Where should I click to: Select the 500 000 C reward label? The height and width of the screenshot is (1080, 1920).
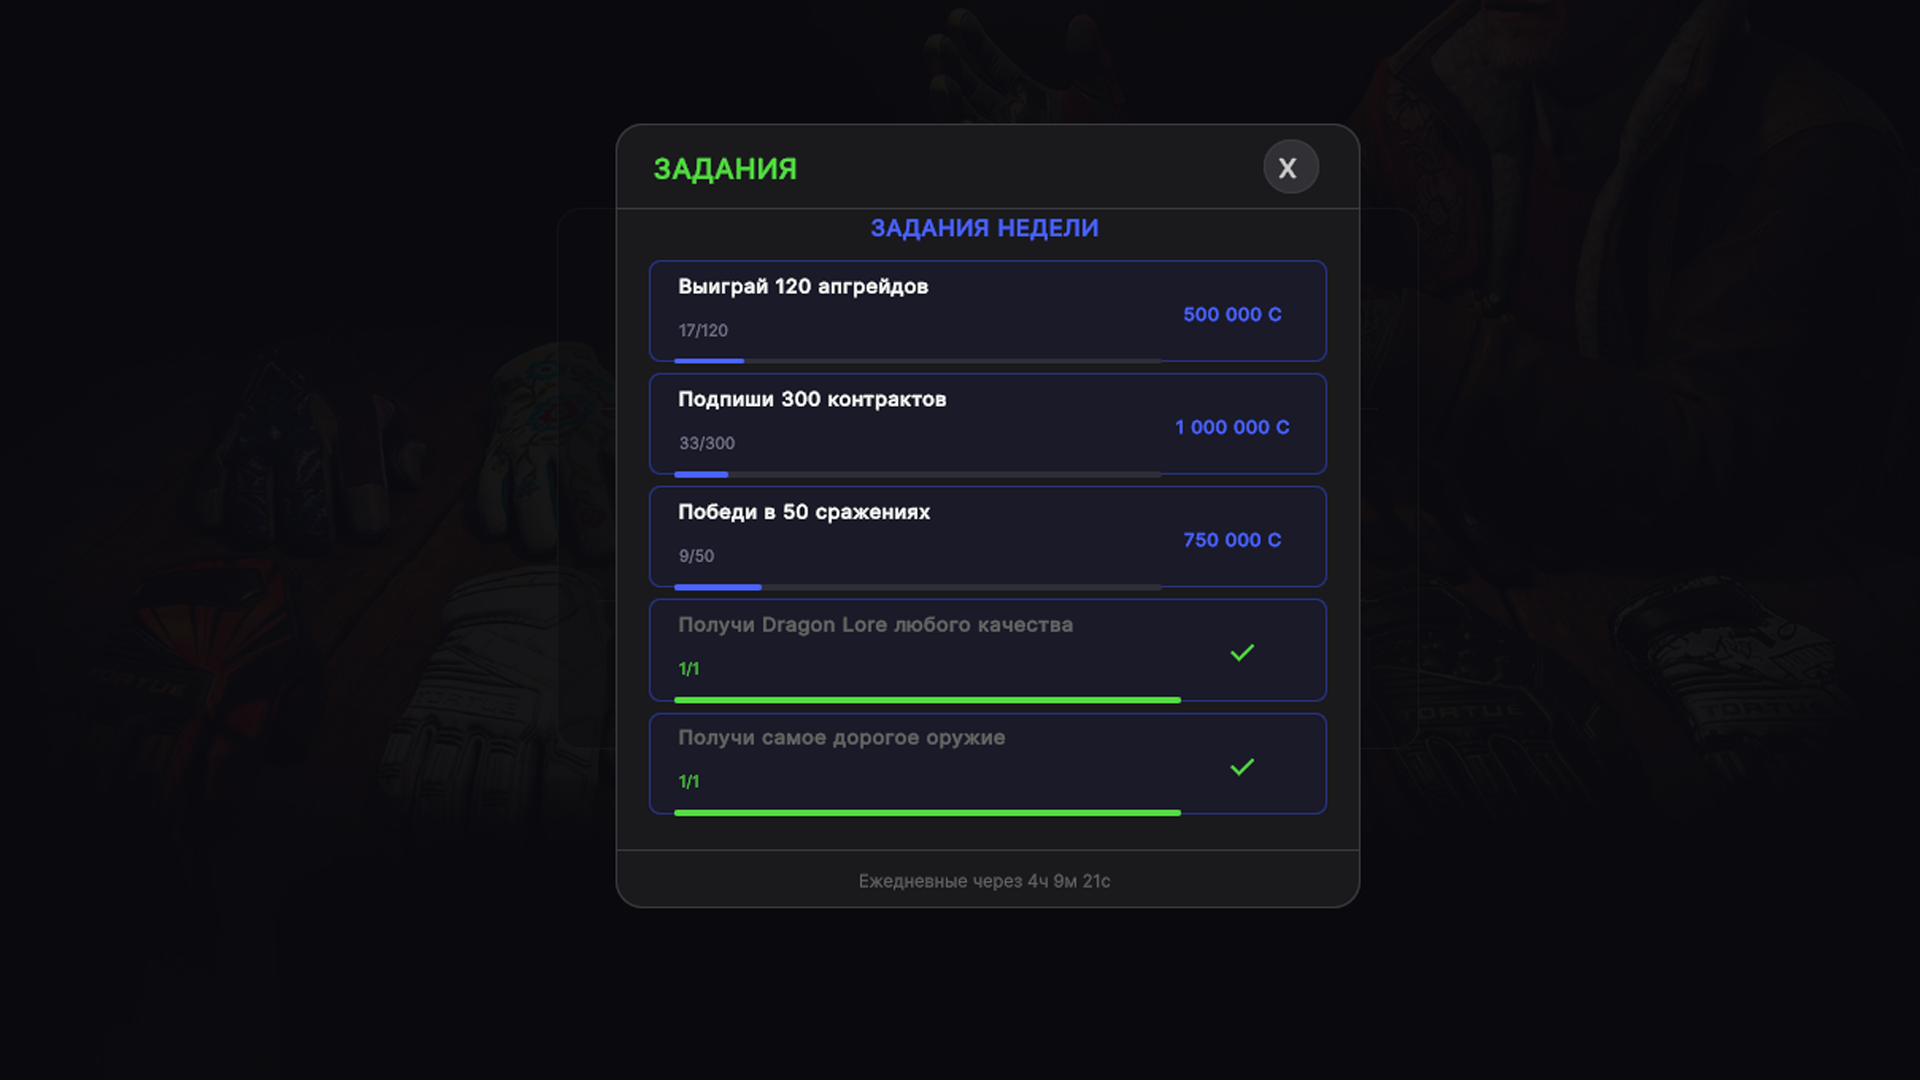[x=1231, y=314]
